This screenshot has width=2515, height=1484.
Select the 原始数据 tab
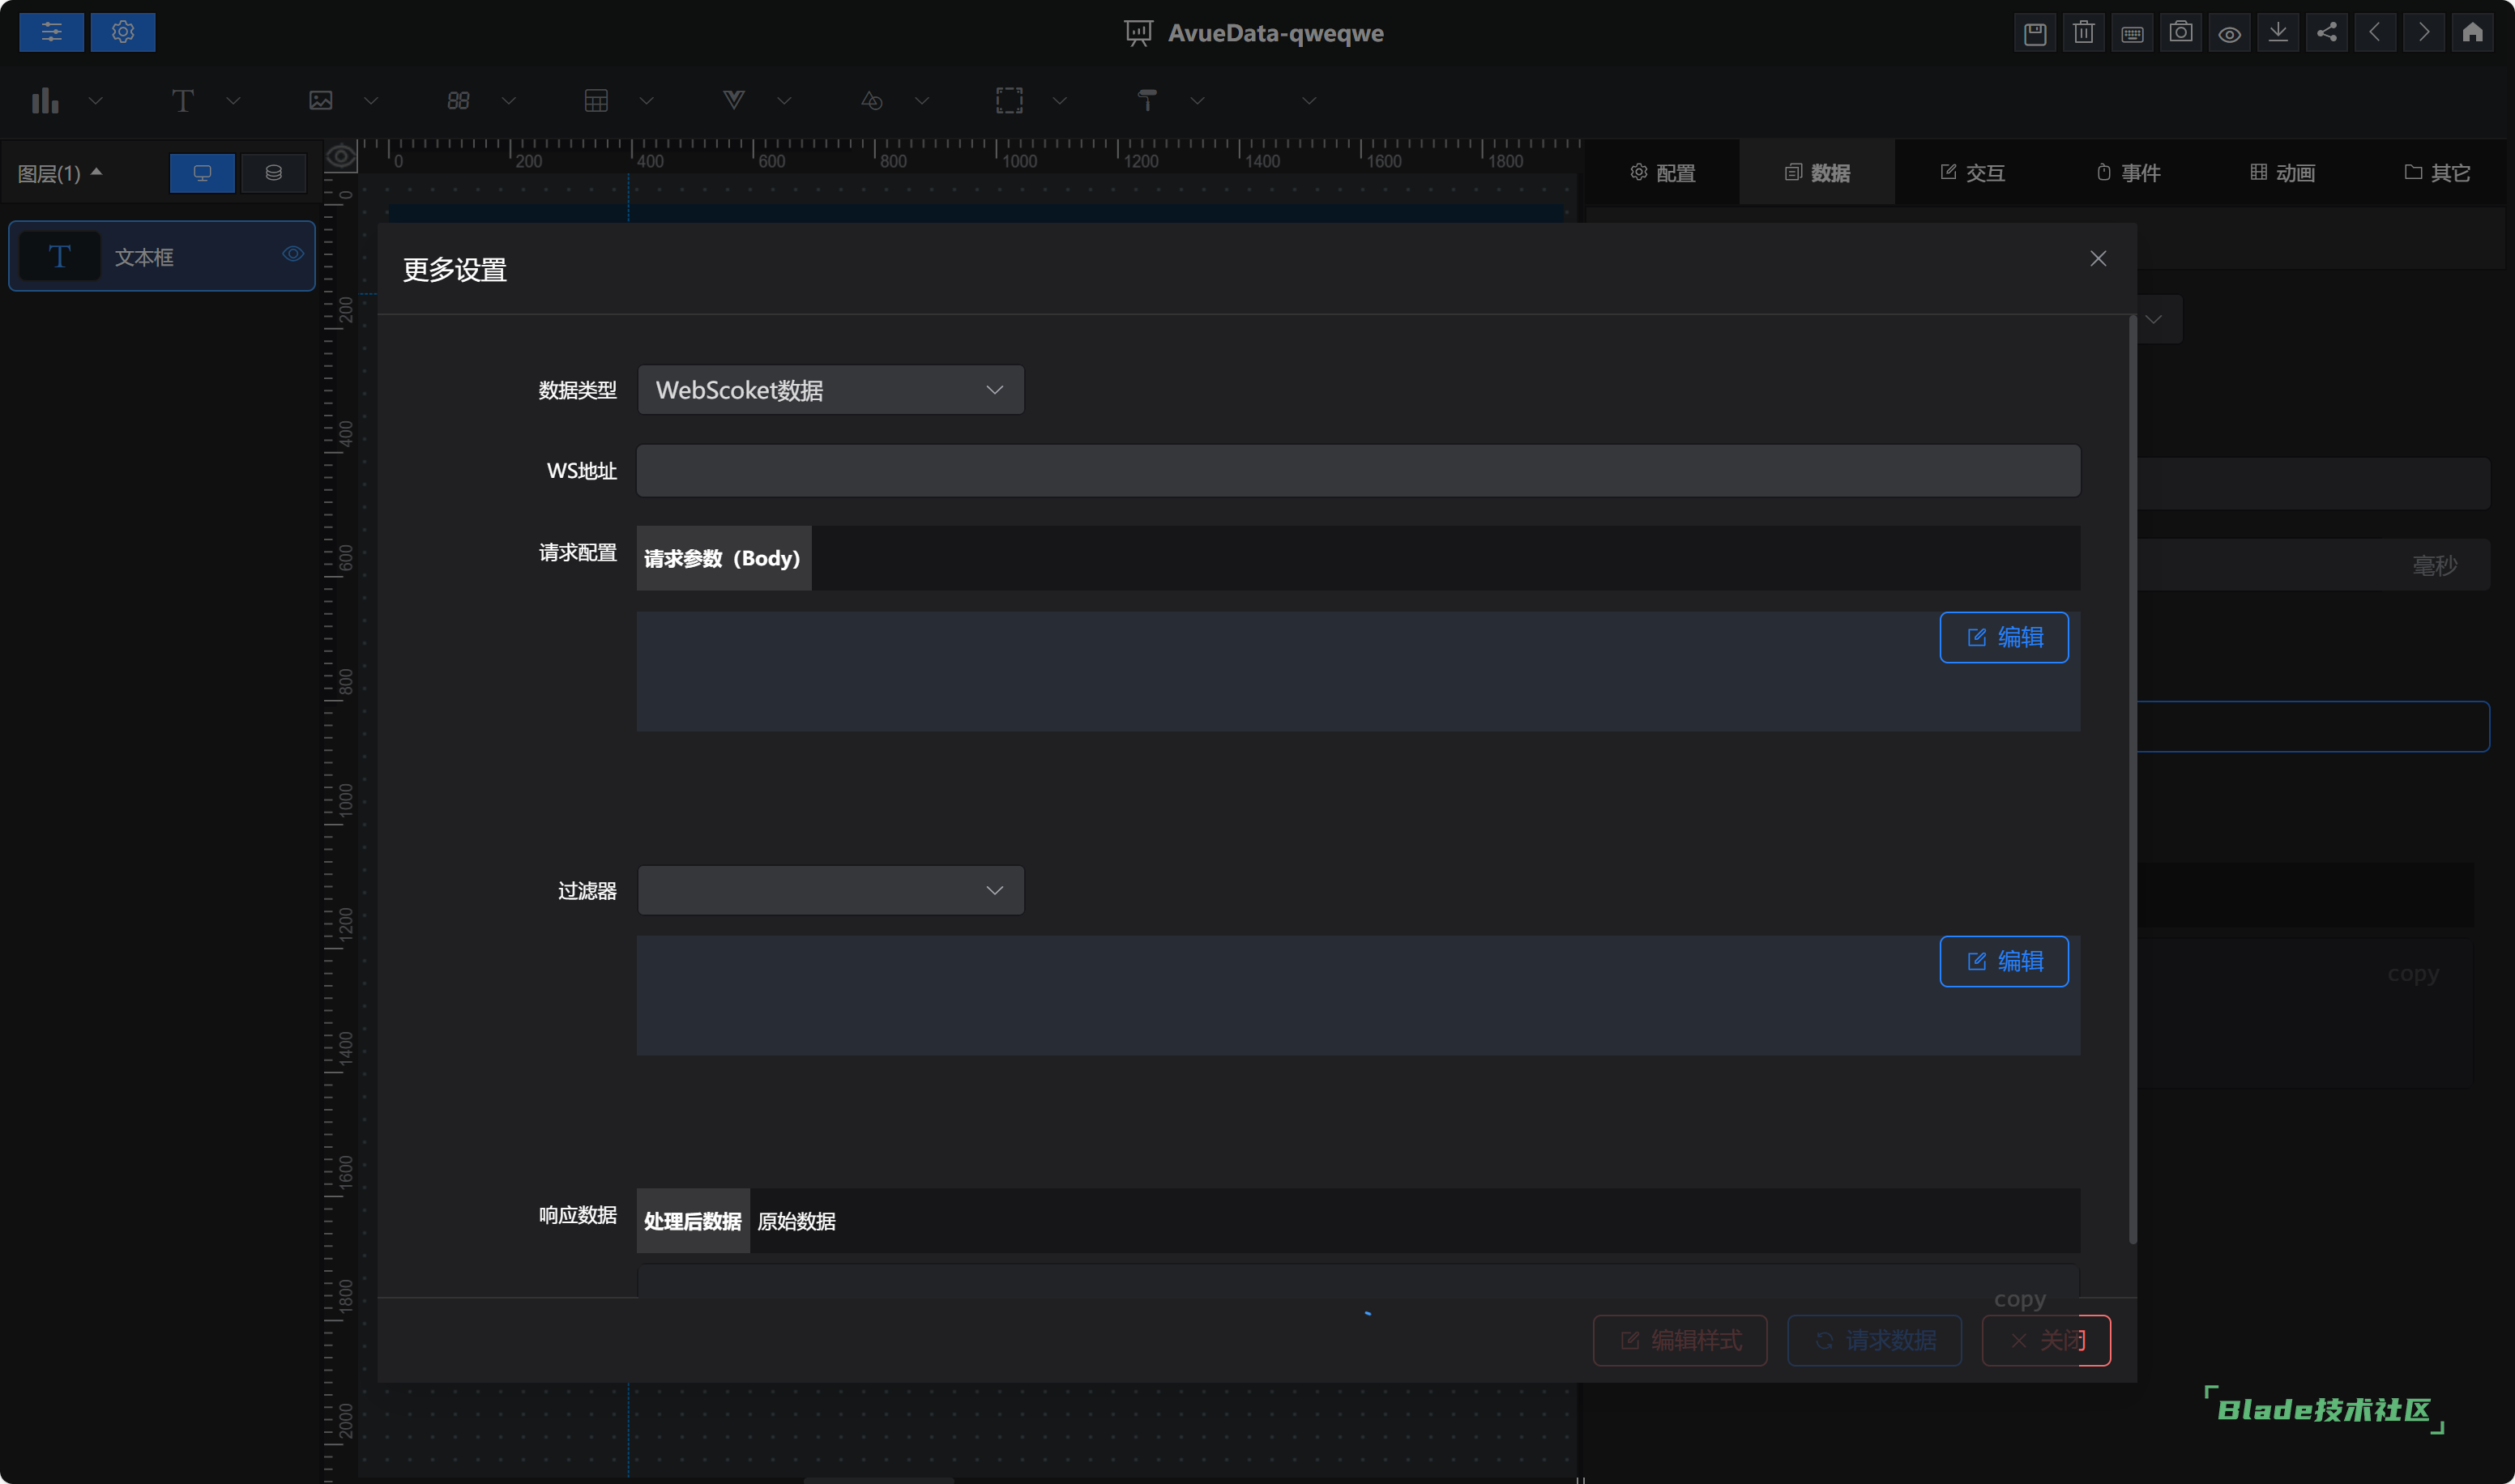[x=797, y=1221]
